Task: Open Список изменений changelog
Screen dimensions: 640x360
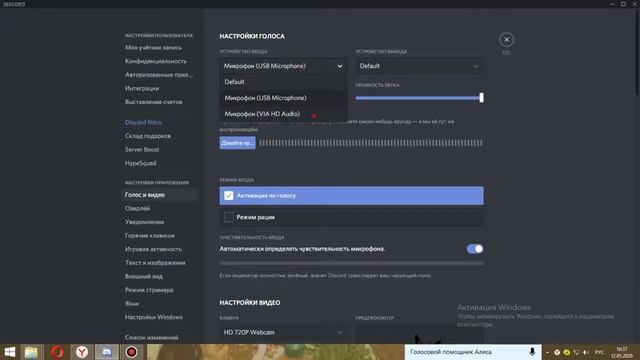Action: pos(151,338)
